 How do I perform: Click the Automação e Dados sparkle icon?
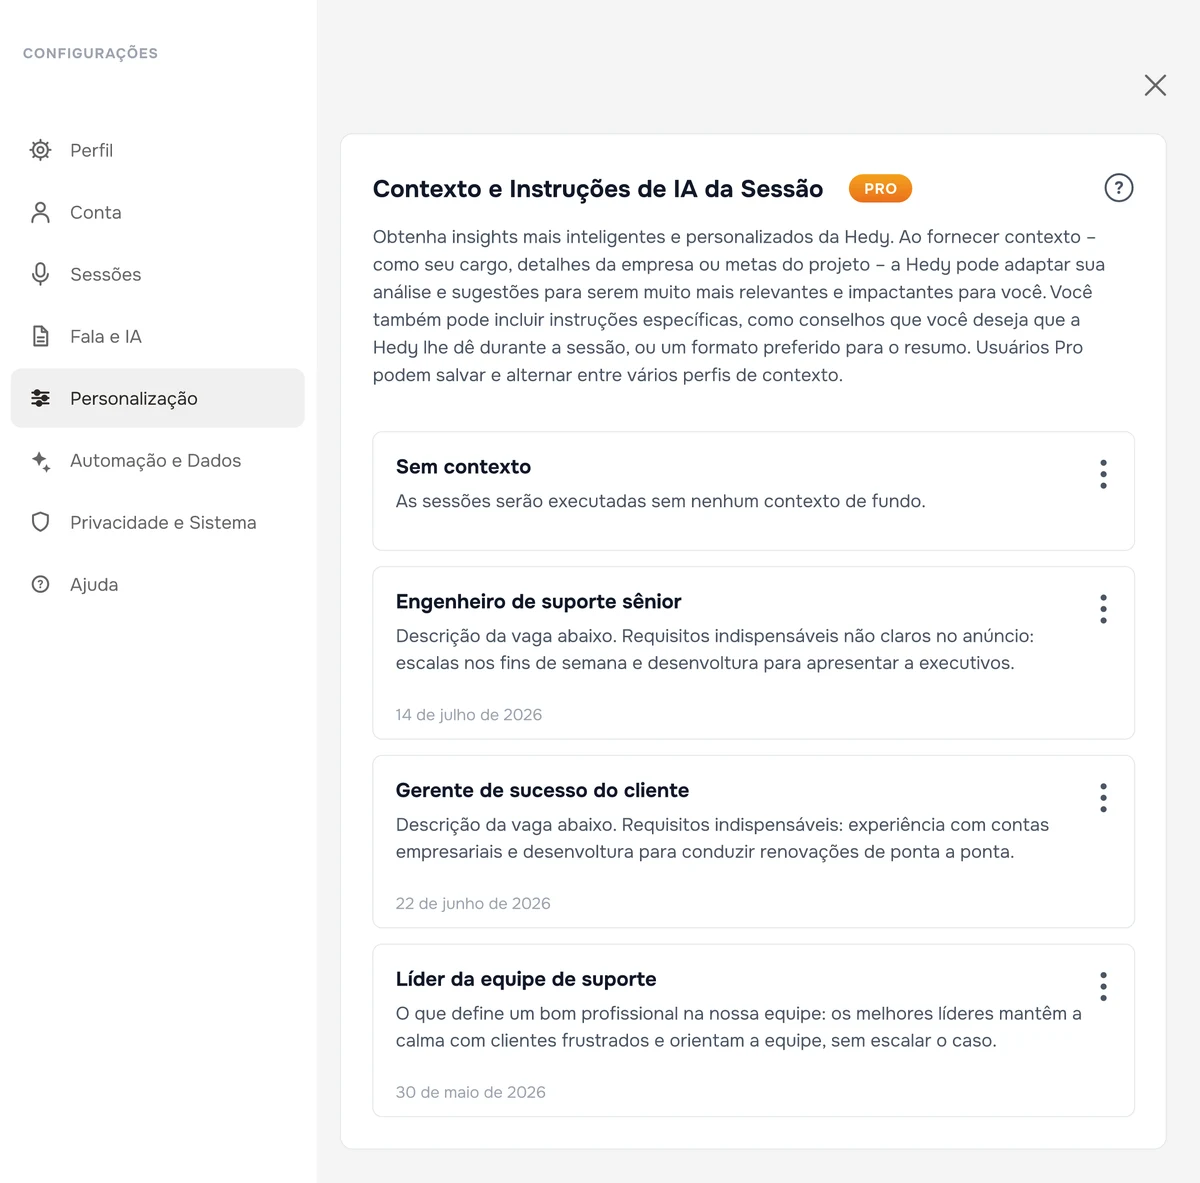[x=40, y=460]
